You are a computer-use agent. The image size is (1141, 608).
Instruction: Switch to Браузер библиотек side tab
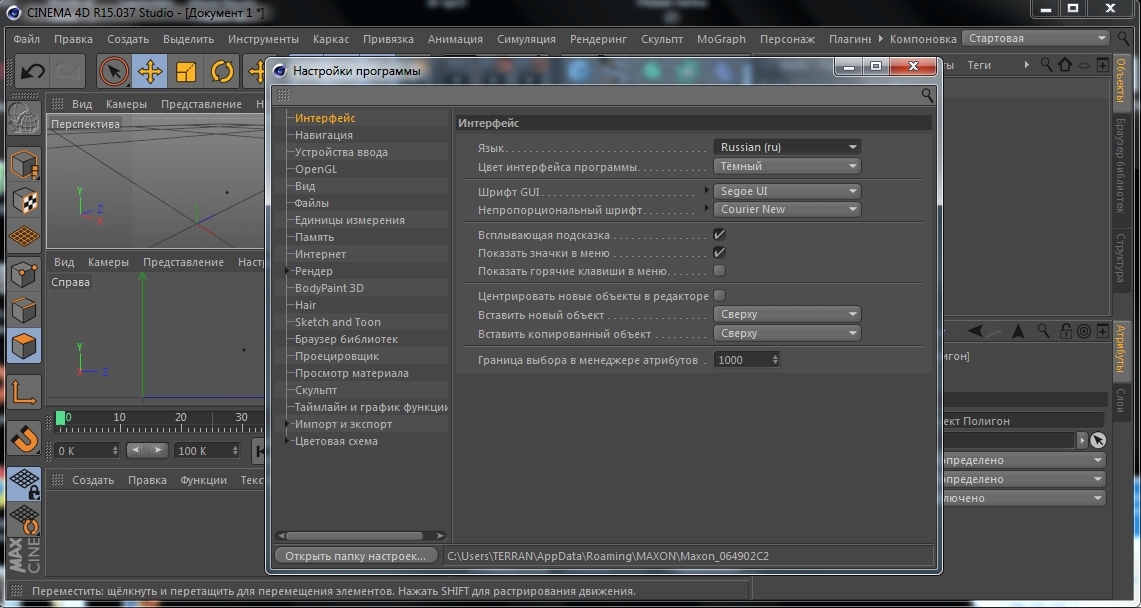pos(1121,165)
